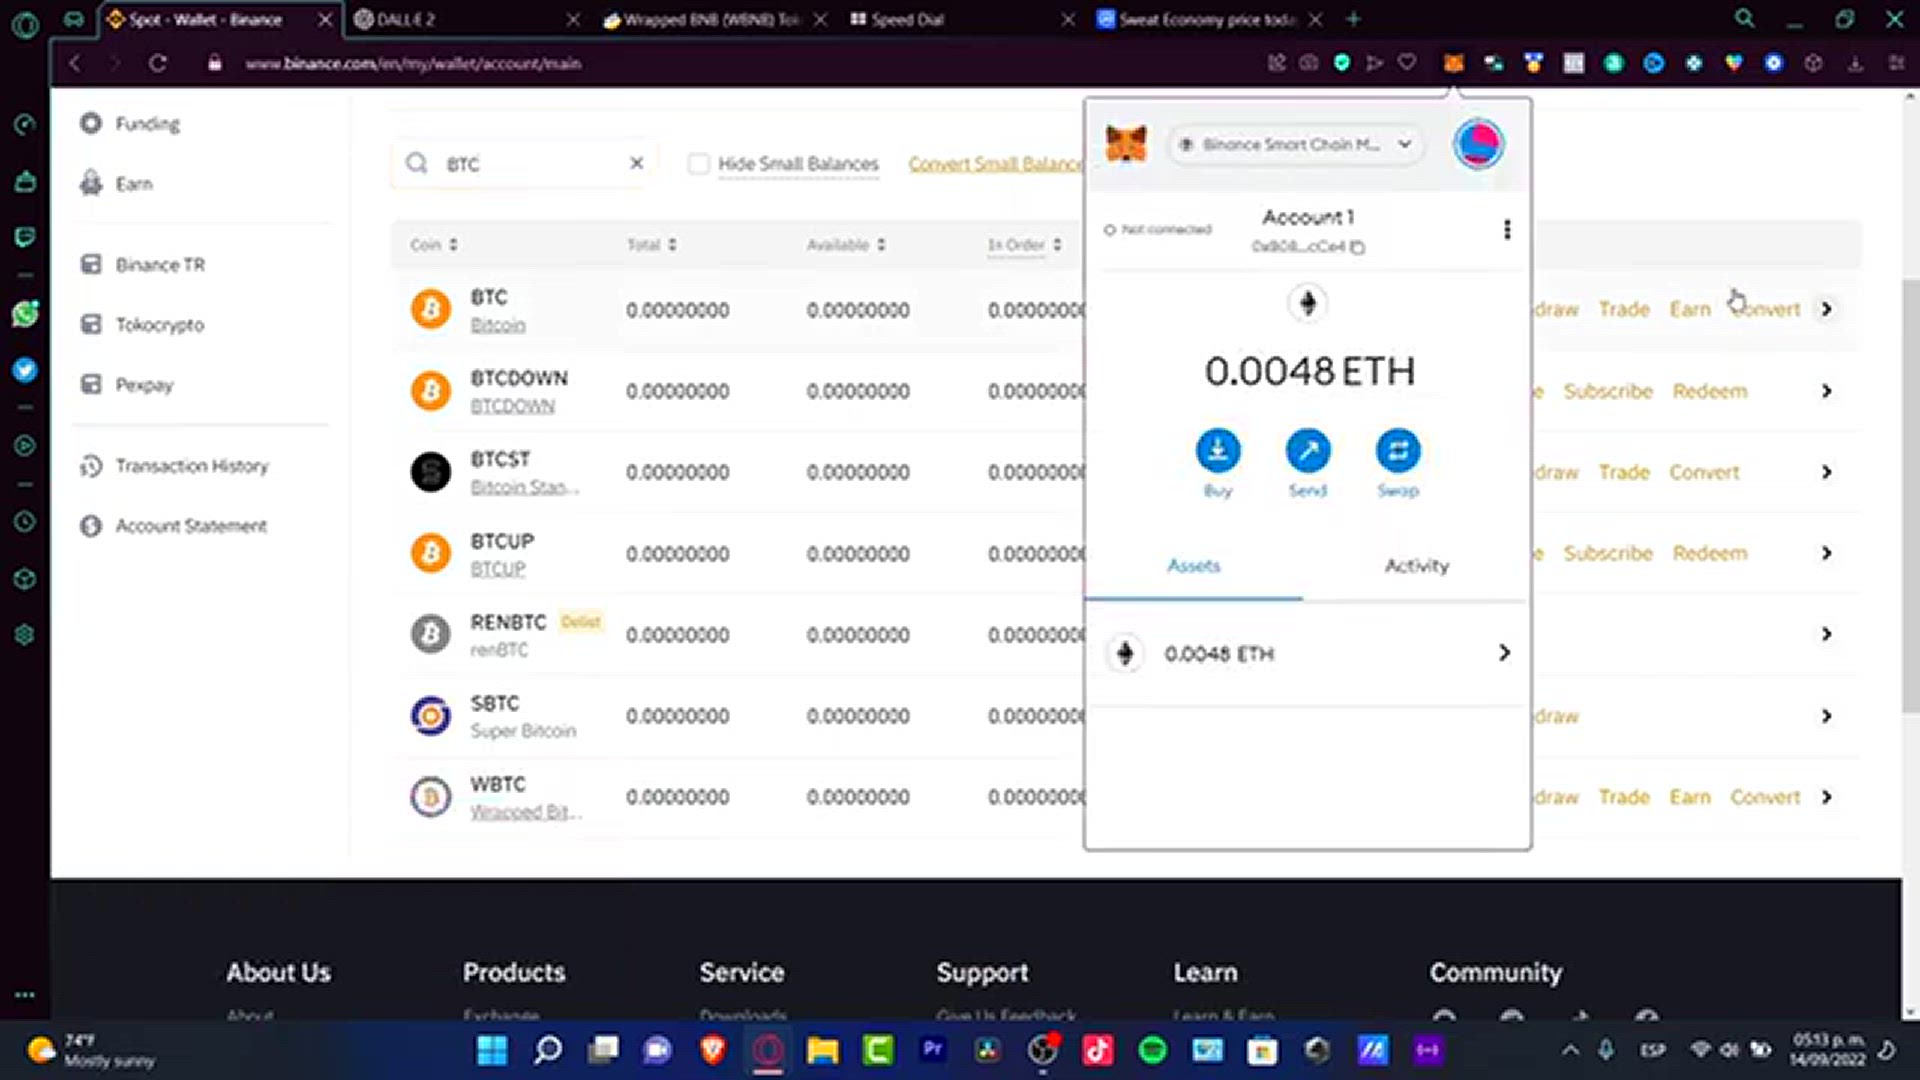
Task: Click the SBTC Super Bitcoin coin icon
Action: click(431, 716)
